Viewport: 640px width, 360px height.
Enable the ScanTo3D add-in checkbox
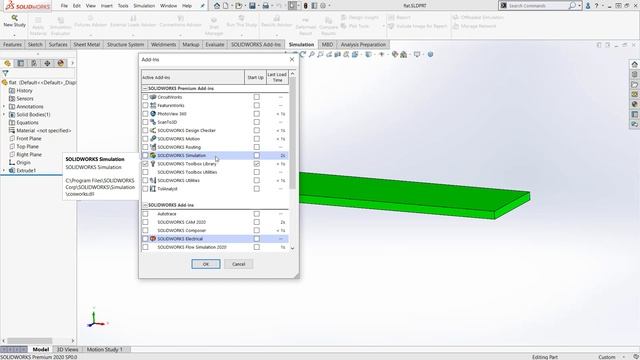click(x=145, y=122)
